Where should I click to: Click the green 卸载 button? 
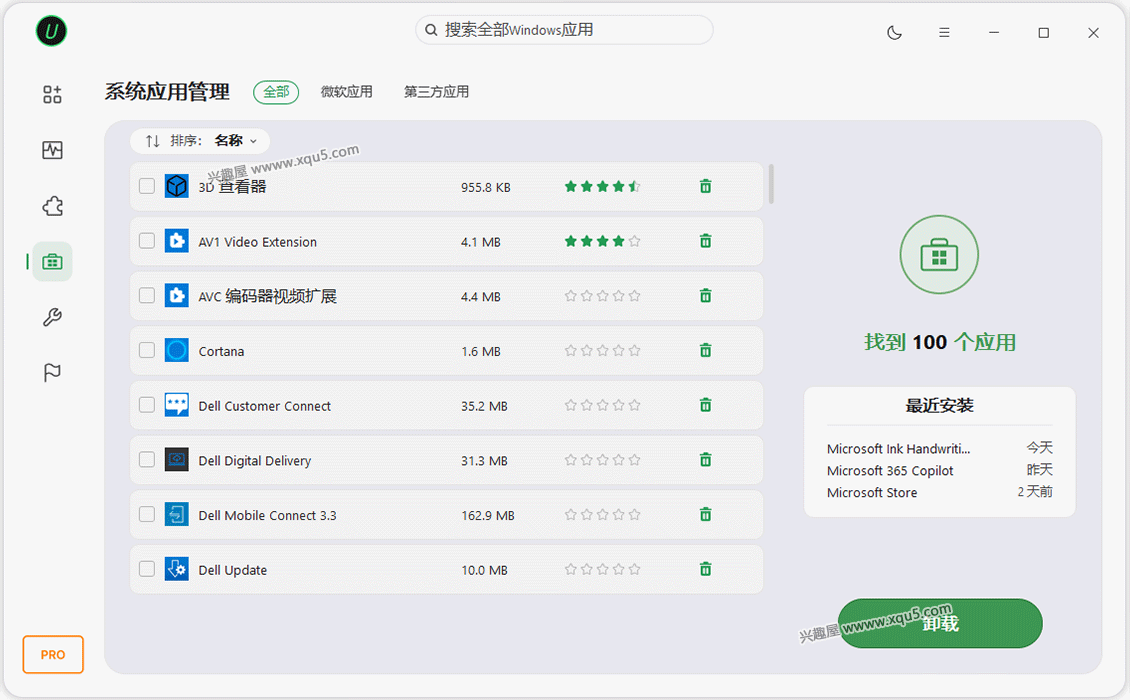click(x=940, y=623)
